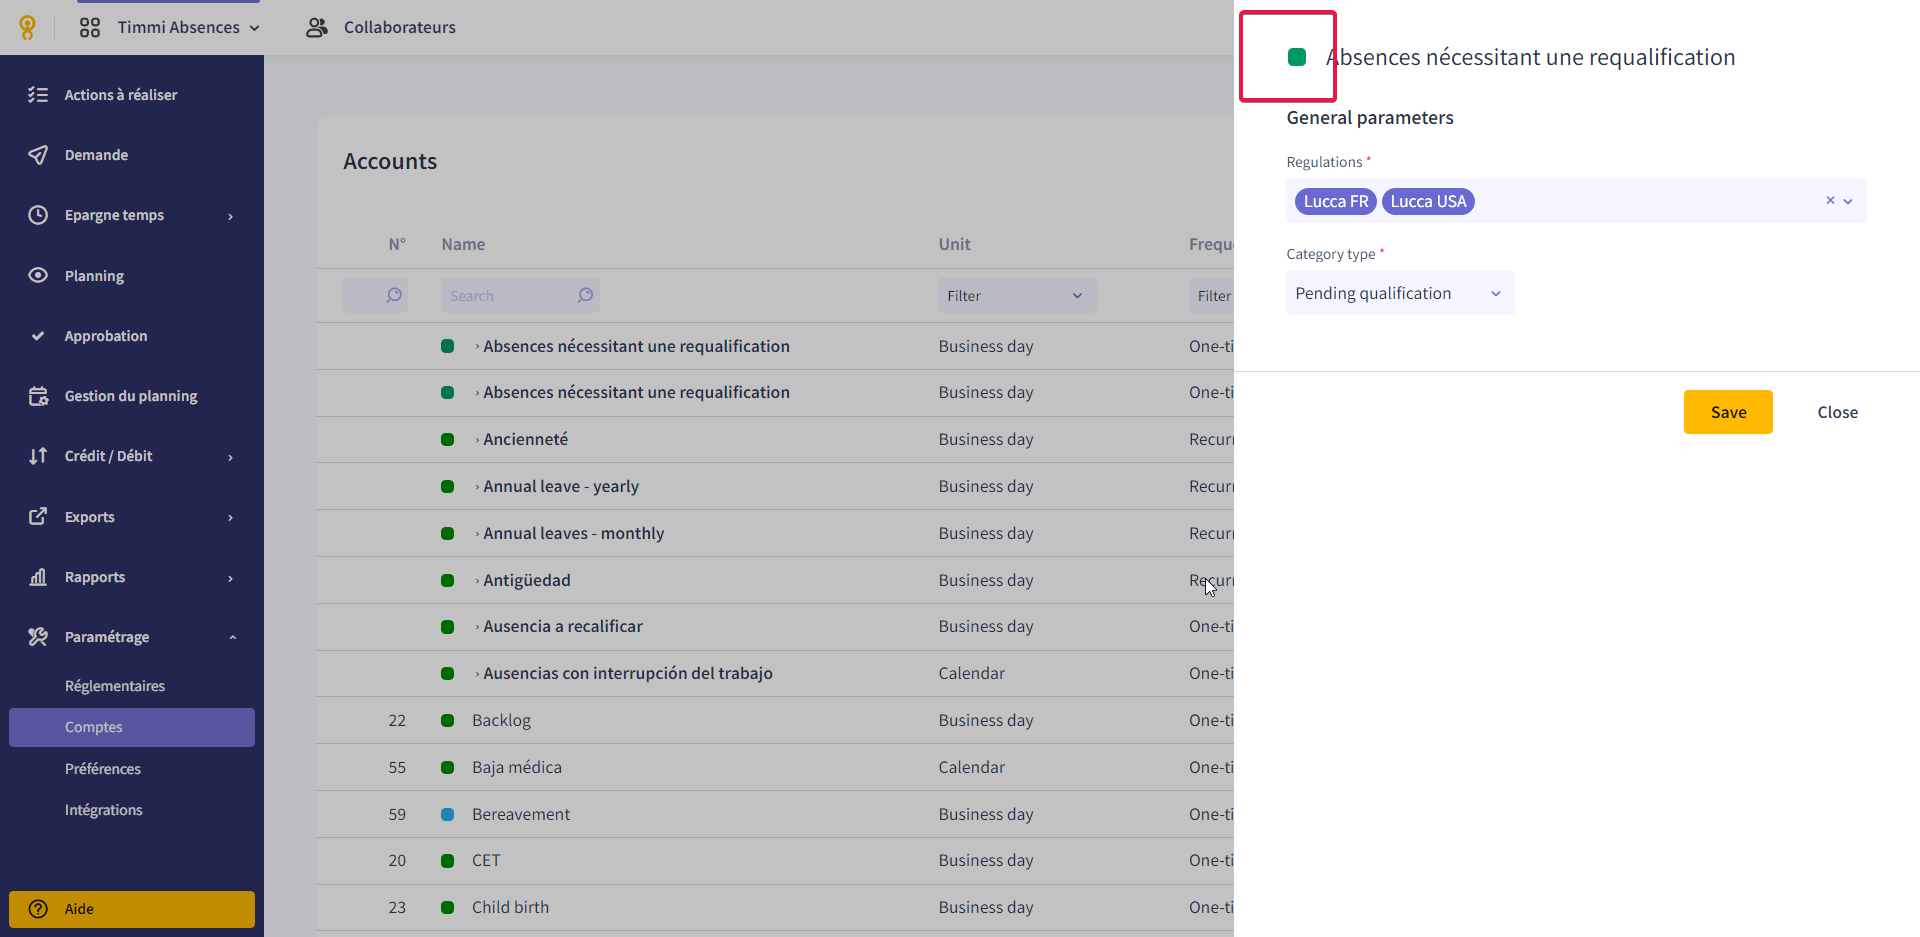Click the magnifier in the N° search box
1920x937 pixels.
tap(394, 295)
